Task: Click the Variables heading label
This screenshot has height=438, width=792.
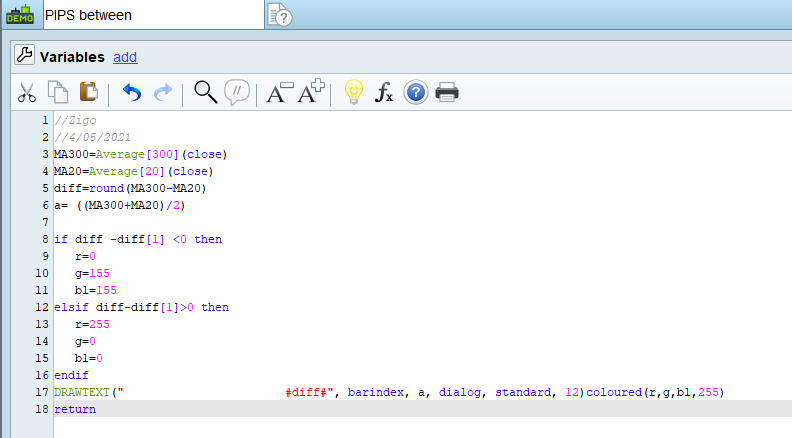Action: tap(72, 57)
